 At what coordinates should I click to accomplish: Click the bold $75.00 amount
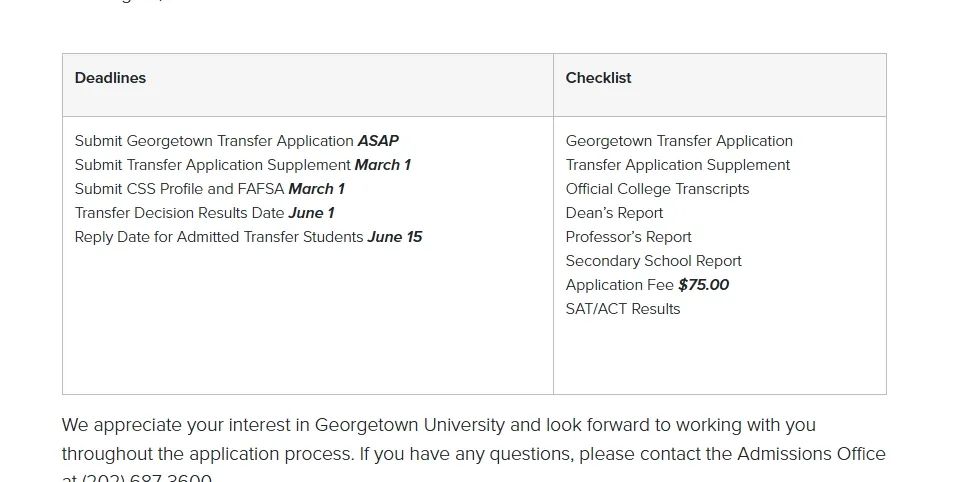coord(703,284)
